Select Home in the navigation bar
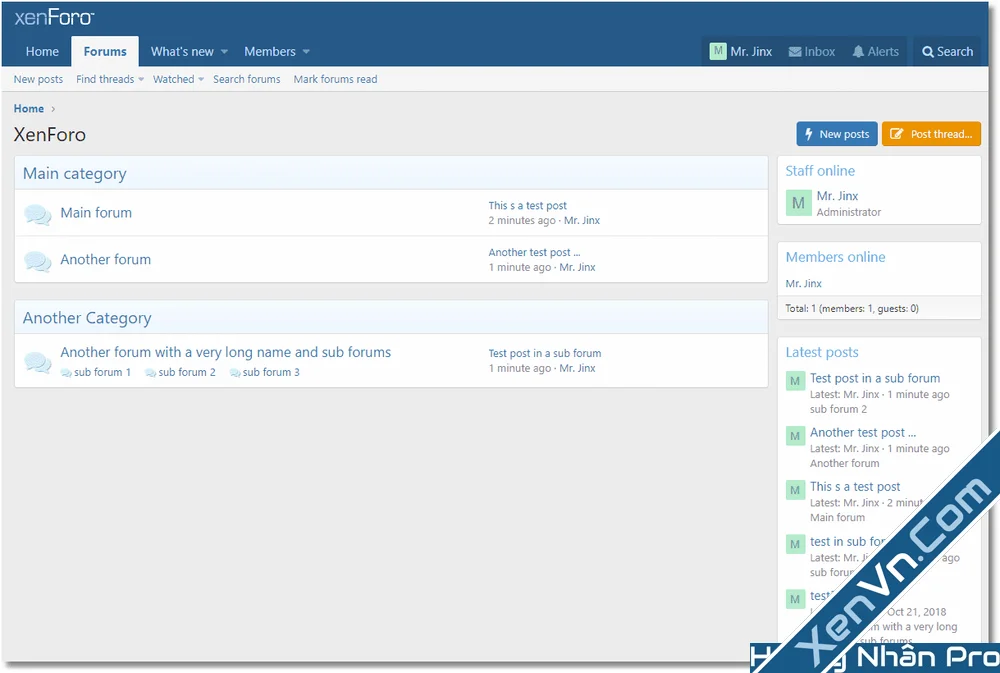 [42, 51]
